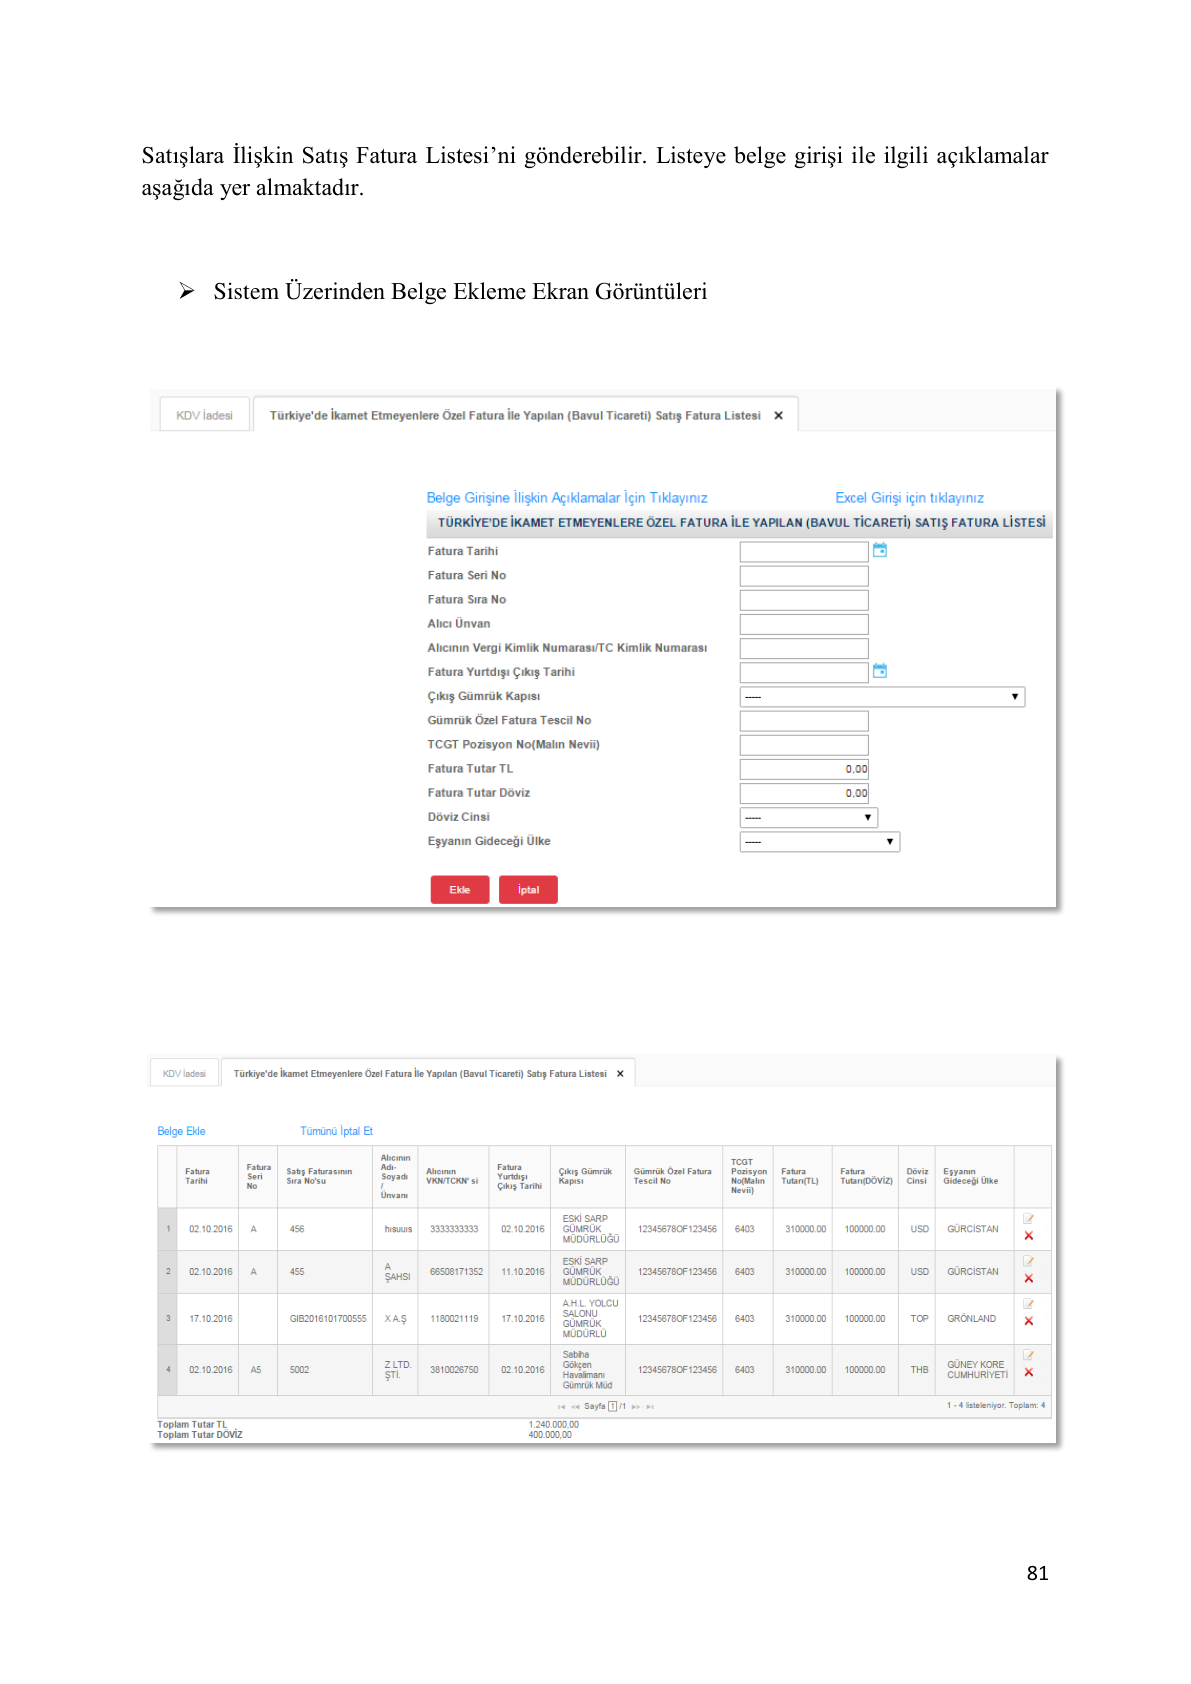Open calendar for Fatura Yurtdışı Çıkış Tarihi

880,671
